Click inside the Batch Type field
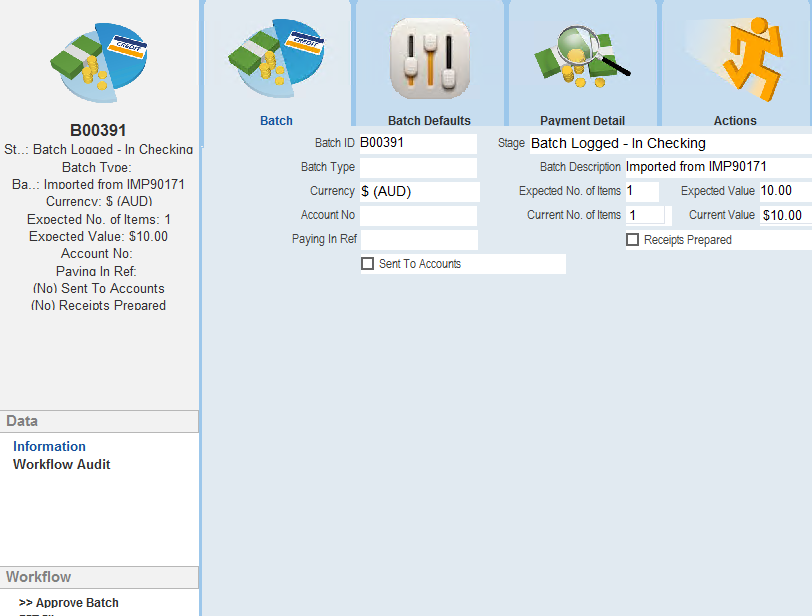The height and width of the screenshot is (616, 812). pos(418,167)
